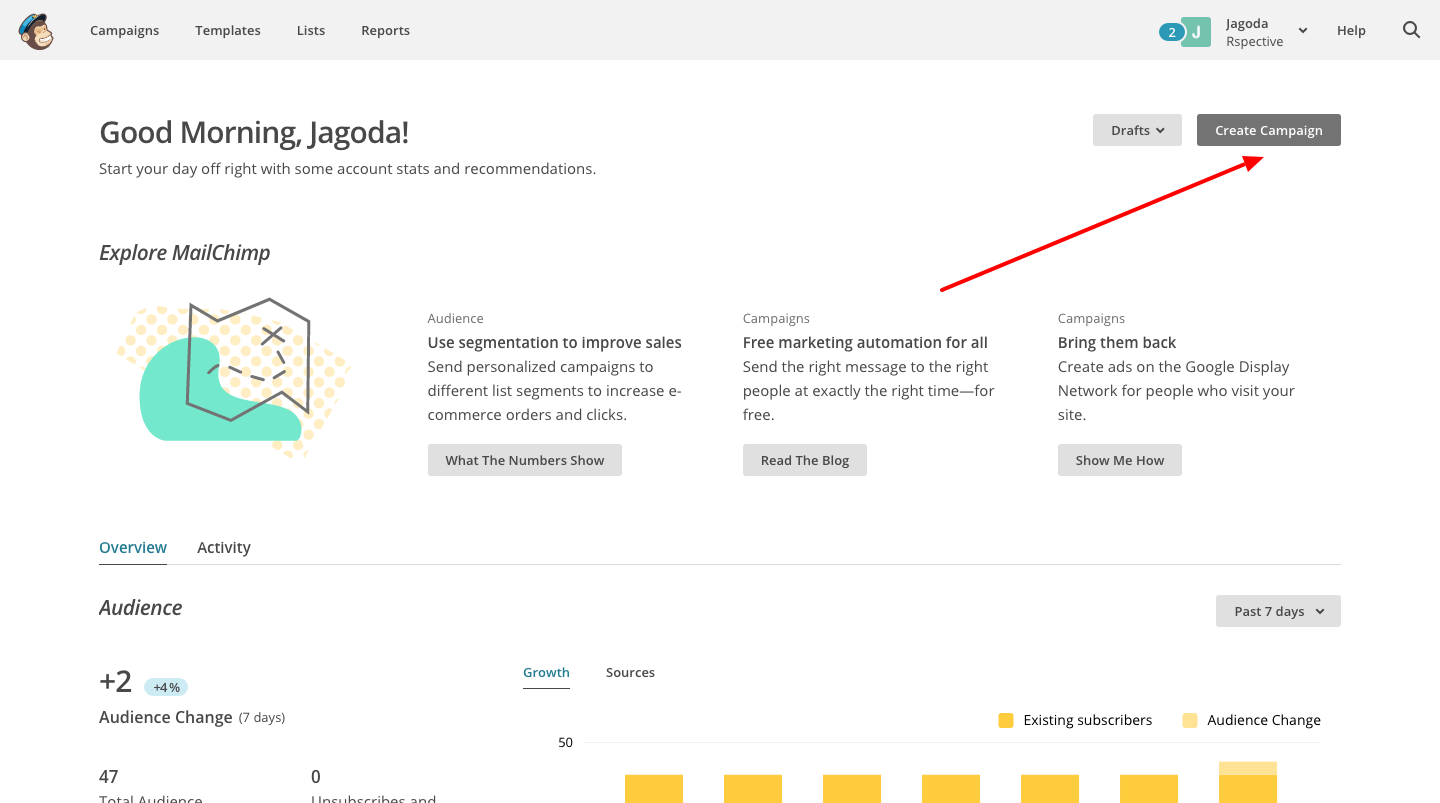1440x803 pixels.
Task: Open the Reports menu
Action: click(x=385, y=30)
